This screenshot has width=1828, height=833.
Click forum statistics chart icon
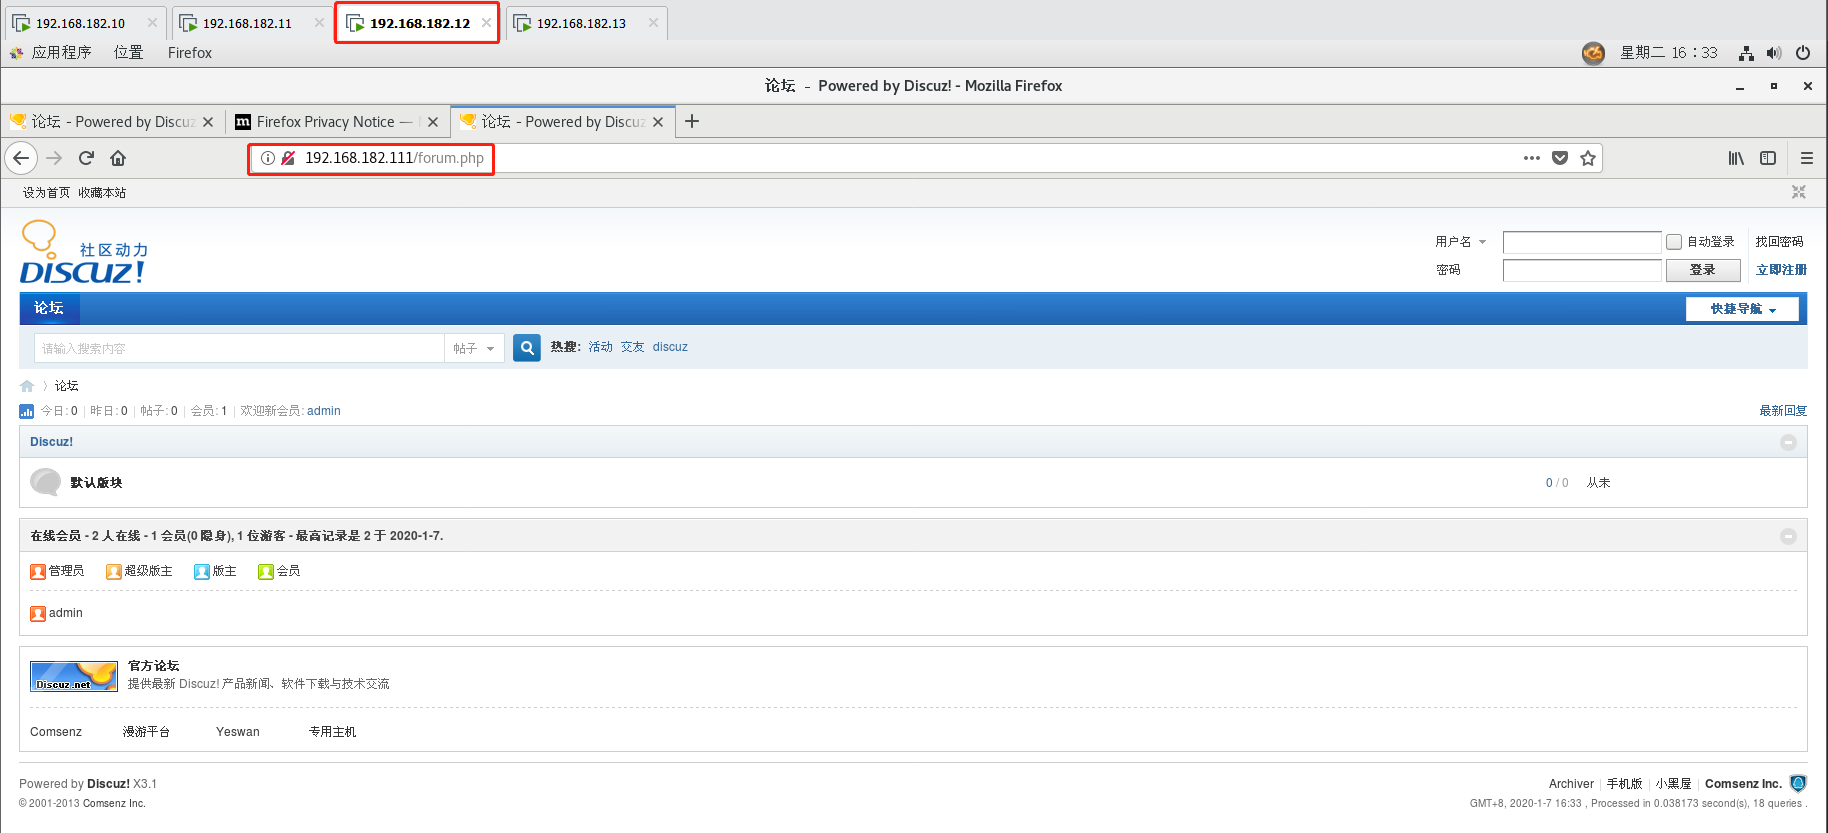pyautogui.click(x=27, y=411)
